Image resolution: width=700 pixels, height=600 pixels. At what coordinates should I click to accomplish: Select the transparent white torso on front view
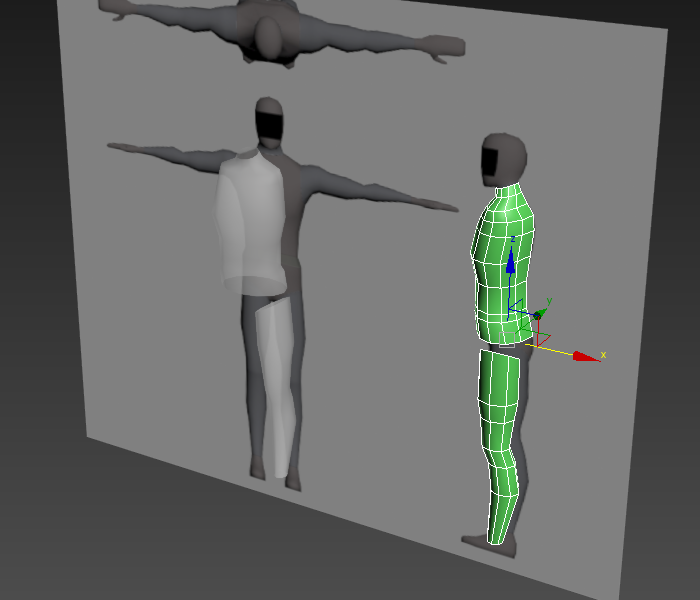(250, 222)
